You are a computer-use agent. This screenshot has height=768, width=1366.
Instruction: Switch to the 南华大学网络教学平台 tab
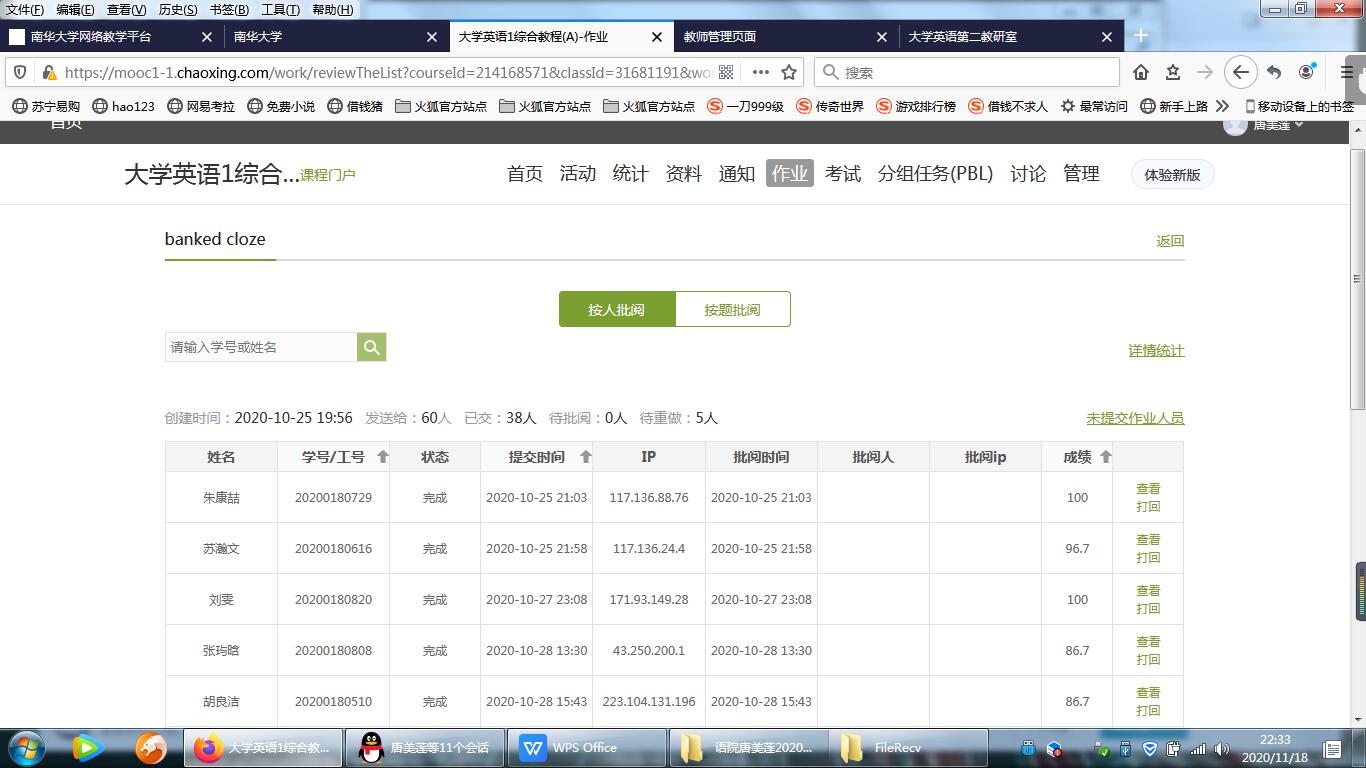(110, 36)
